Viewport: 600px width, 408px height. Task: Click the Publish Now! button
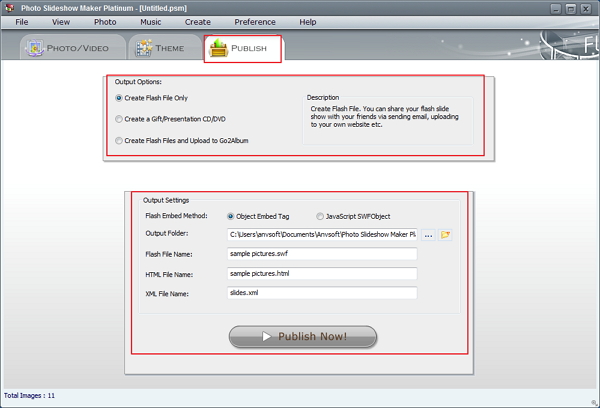(x=303, y=336)
